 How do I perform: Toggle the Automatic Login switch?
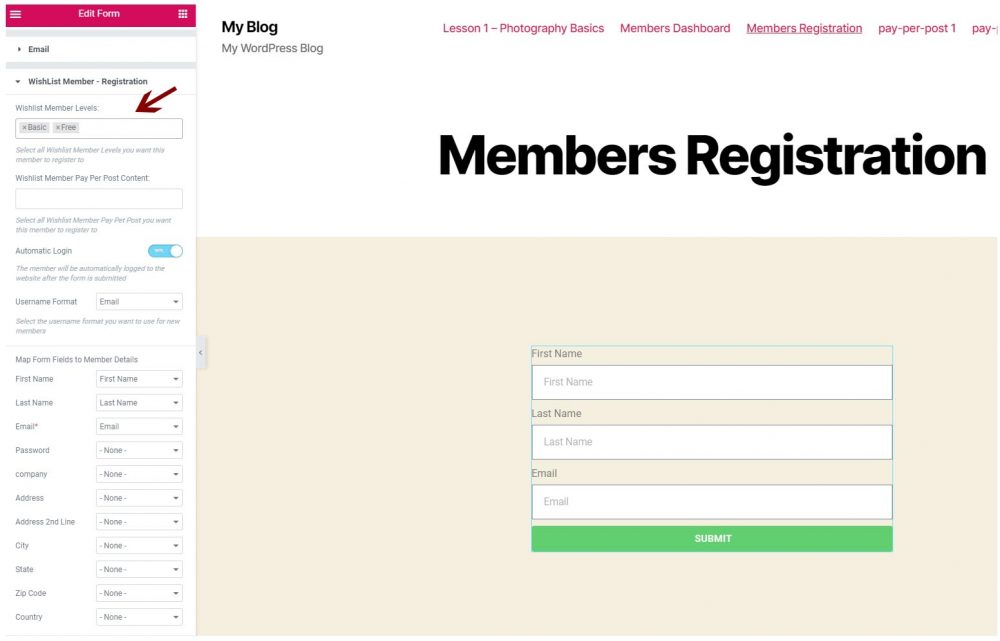[165, 251]
